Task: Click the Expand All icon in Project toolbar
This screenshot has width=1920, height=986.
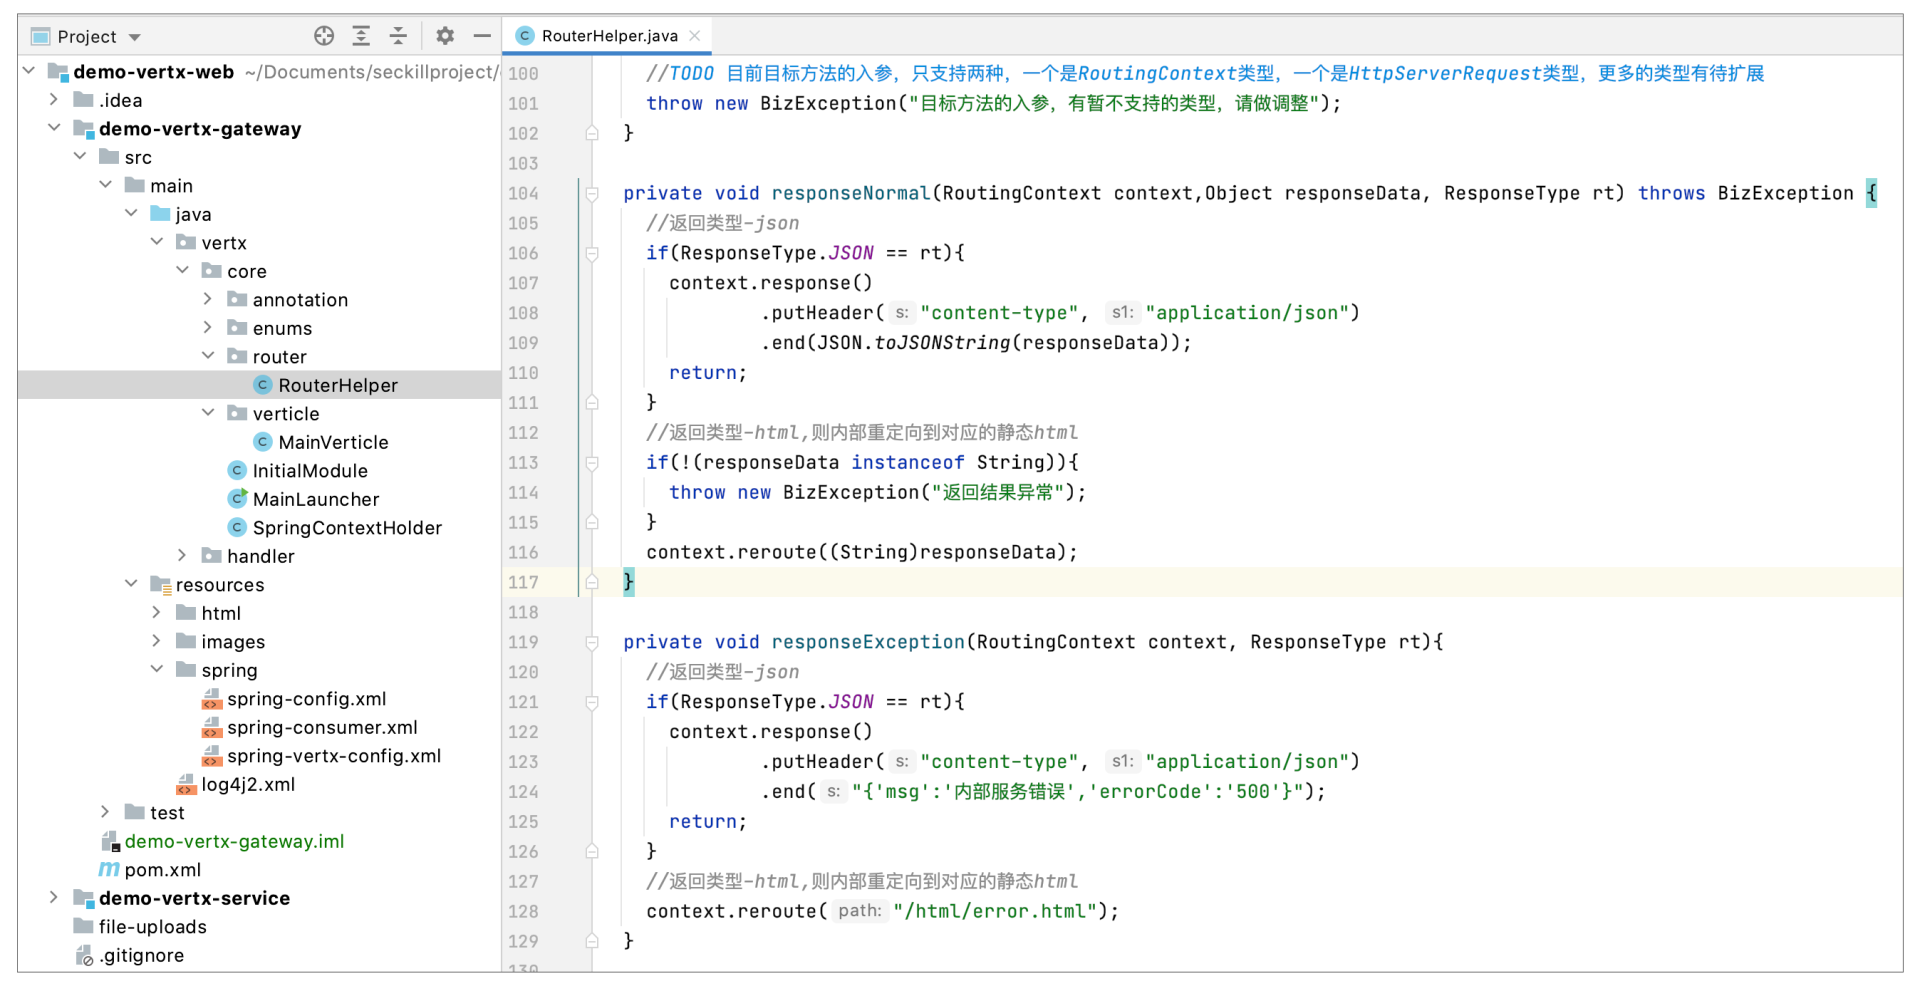Action: point(361,36)
